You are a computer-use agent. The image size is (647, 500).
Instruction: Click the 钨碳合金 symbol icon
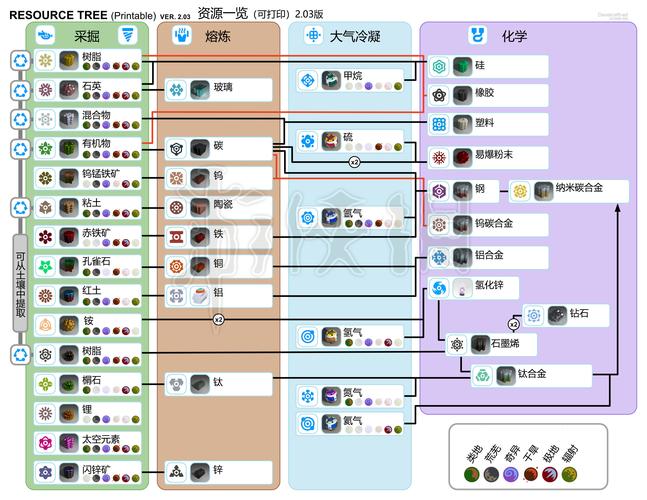pyautogui.click(x=439, y=224)
